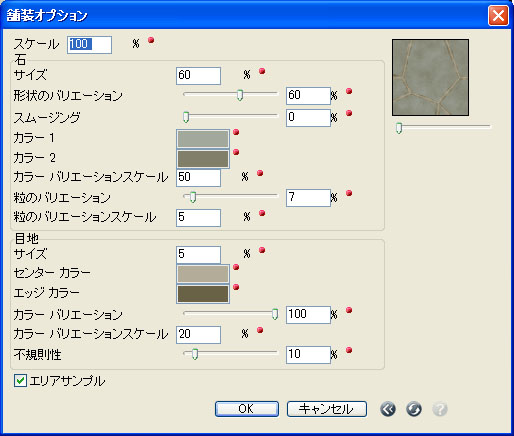Click the stone paving preview thumbnail

(x=430, y=77)
